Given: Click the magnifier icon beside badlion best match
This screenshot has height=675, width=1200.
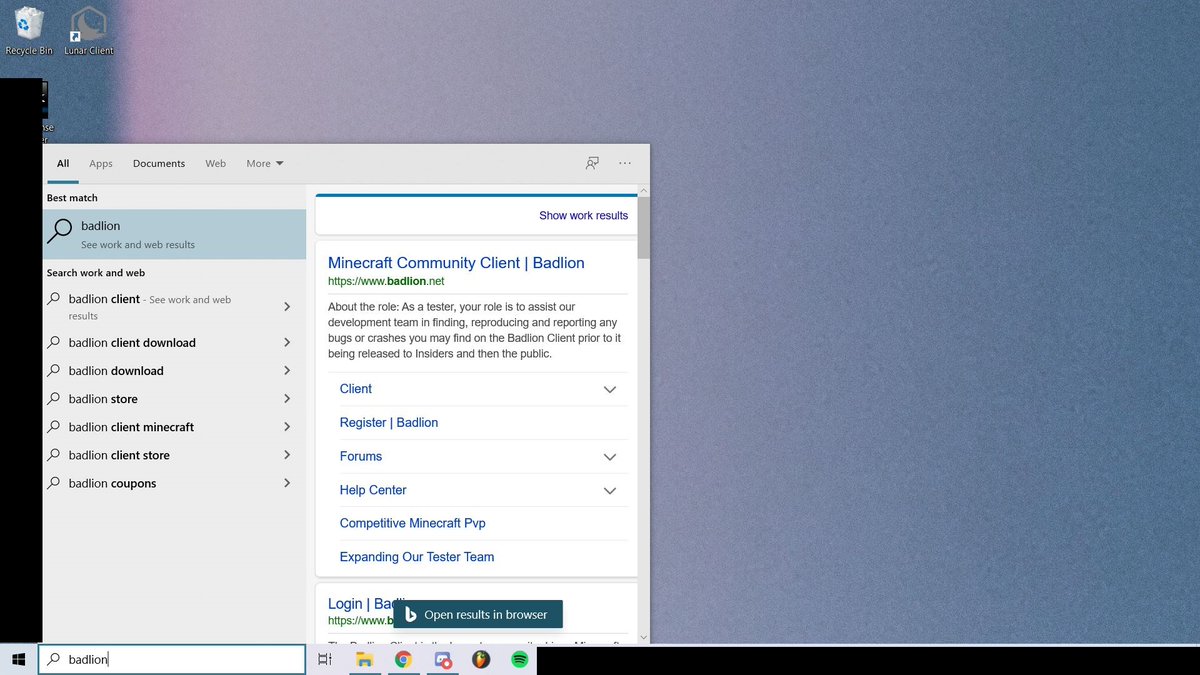Looking at the screenshot, I should (61, 234).
